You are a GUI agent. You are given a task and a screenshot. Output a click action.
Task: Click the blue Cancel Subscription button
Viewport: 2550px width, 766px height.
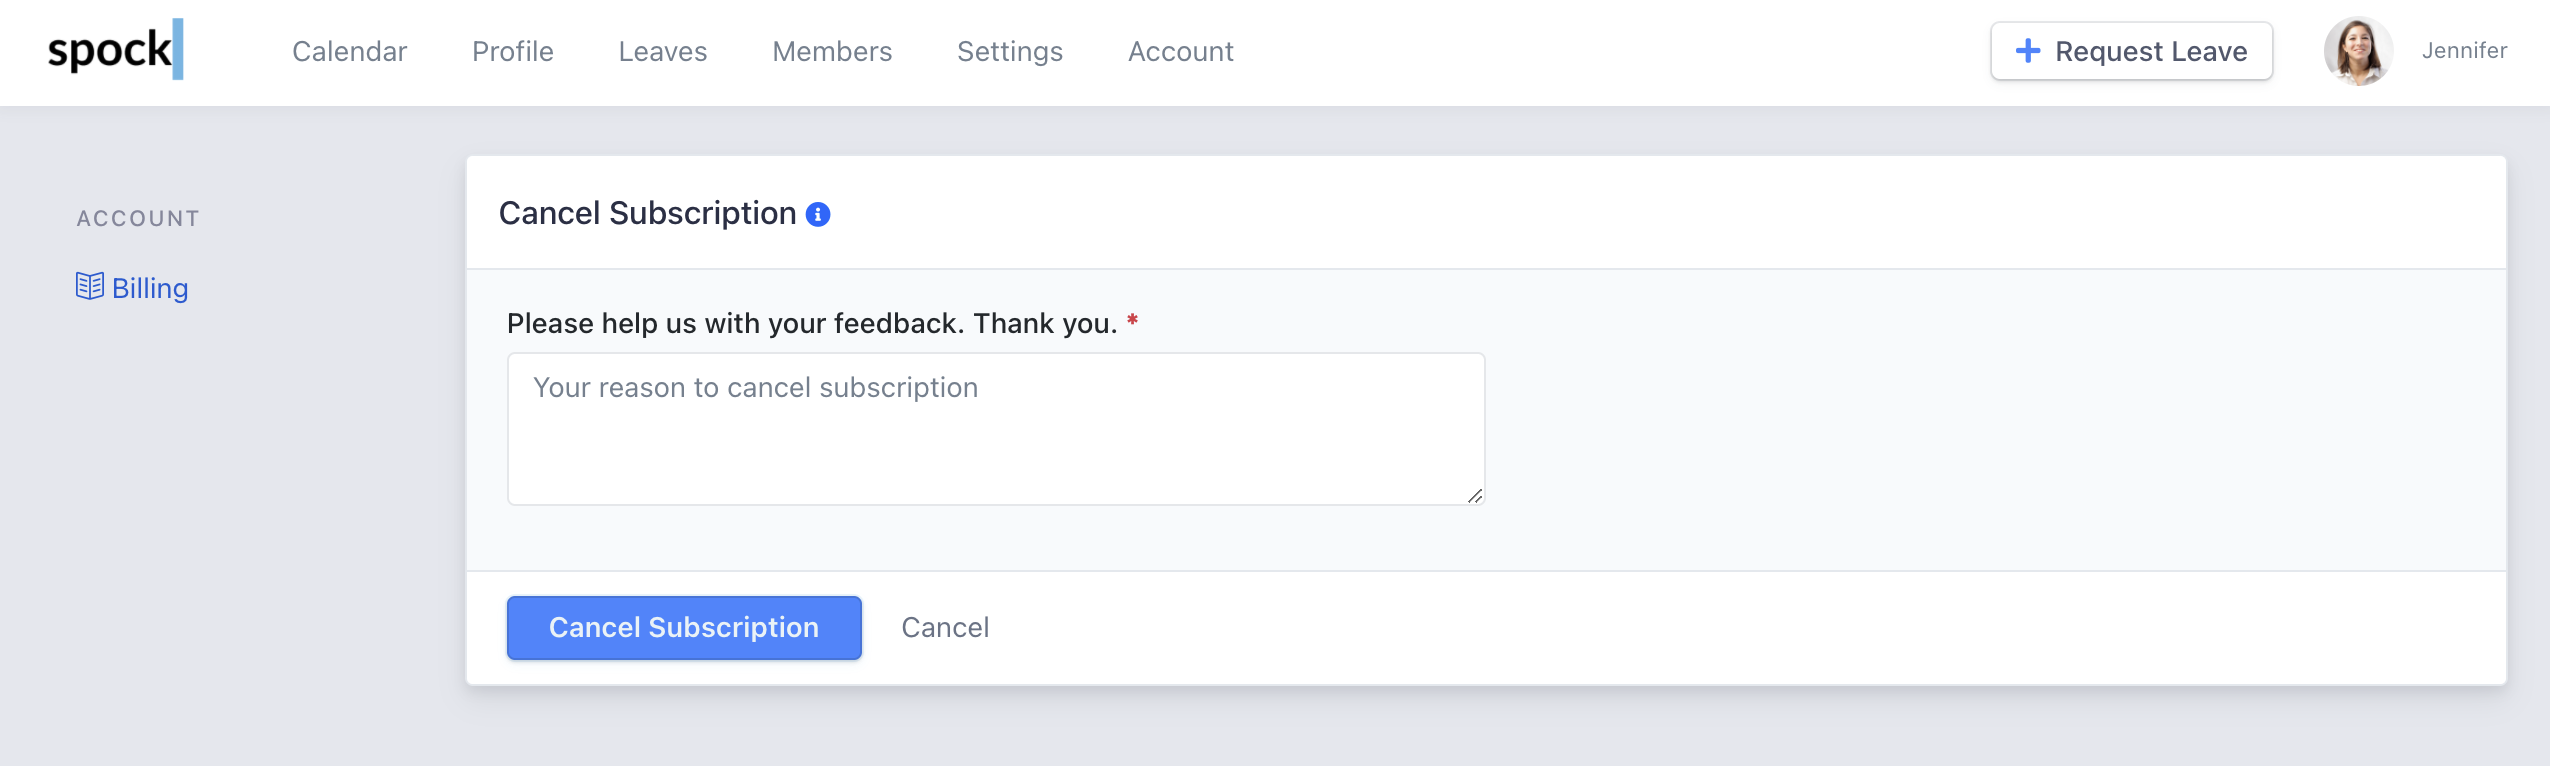(x=683, y=627)
